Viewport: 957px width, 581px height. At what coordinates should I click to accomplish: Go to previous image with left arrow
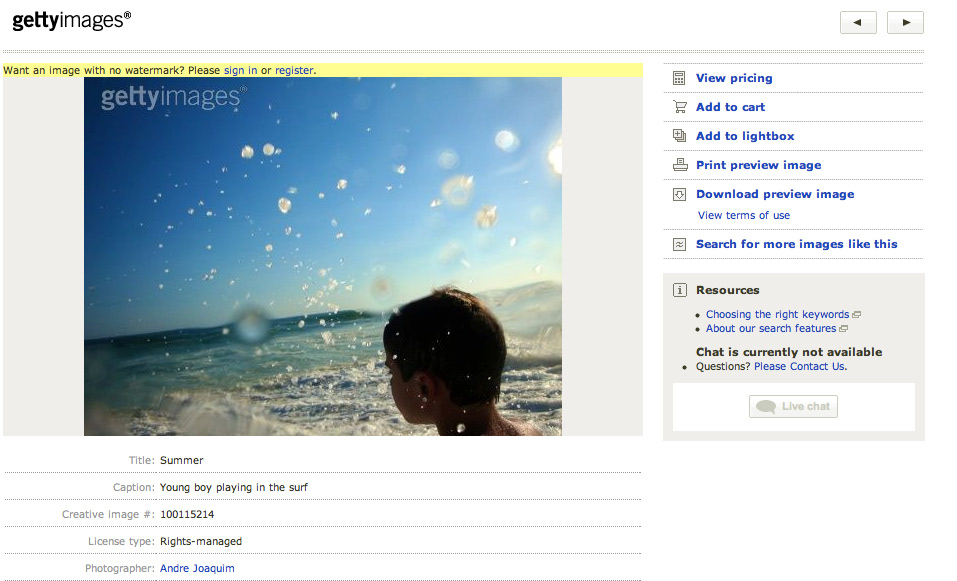pyautogui.click(x=858, y=22)
